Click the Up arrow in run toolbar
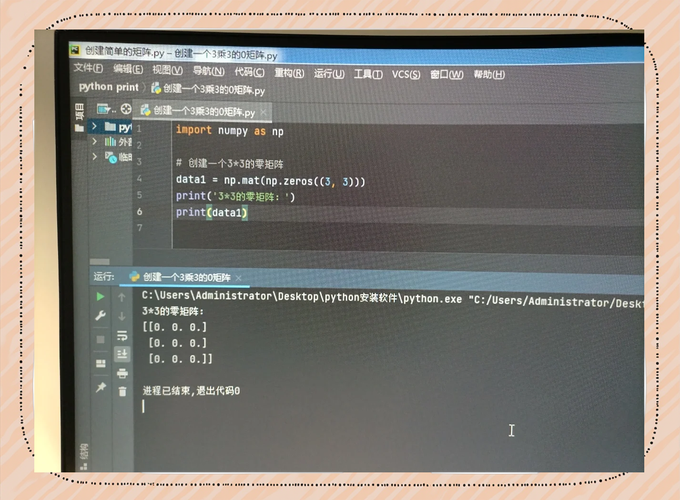 point(122,297)
